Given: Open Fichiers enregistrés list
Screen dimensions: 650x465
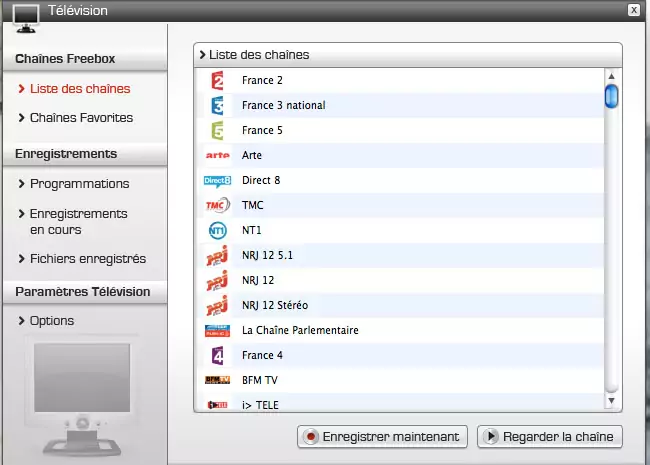Looking at the screenshot, I should pyautogui.click(x=87, y=259).
